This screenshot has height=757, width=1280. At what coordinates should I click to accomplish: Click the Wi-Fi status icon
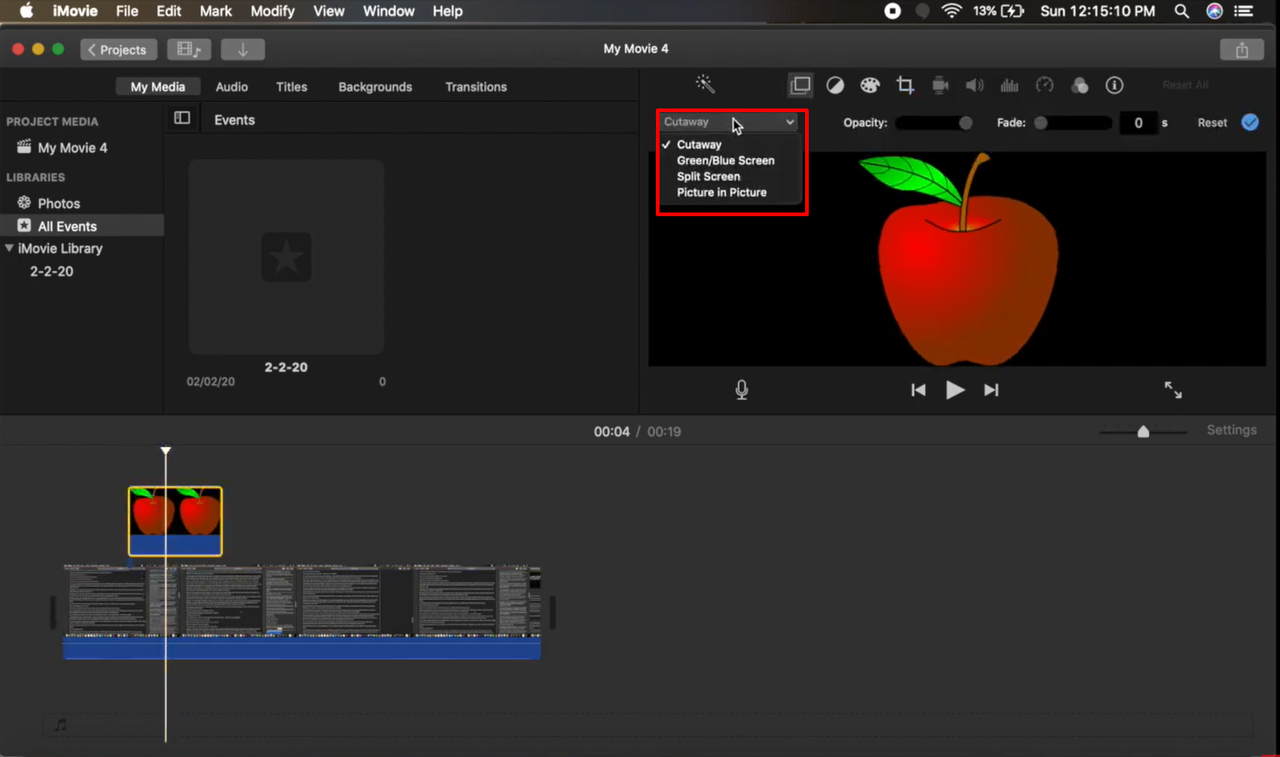(x=951, y=11)
